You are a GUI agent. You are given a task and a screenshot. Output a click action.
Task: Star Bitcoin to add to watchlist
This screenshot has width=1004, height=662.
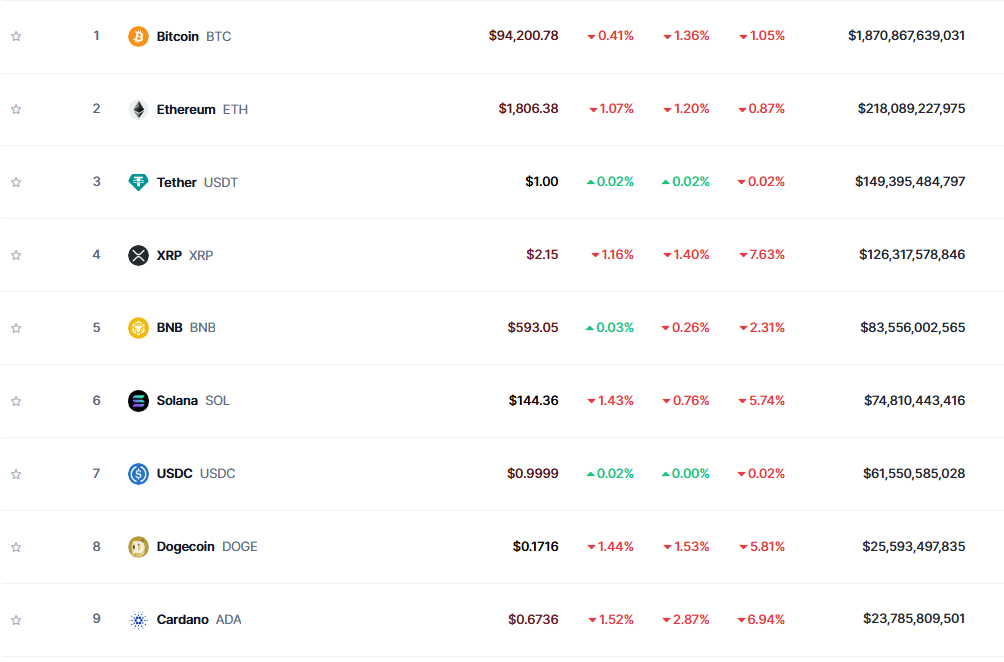[x=16, y=36]
